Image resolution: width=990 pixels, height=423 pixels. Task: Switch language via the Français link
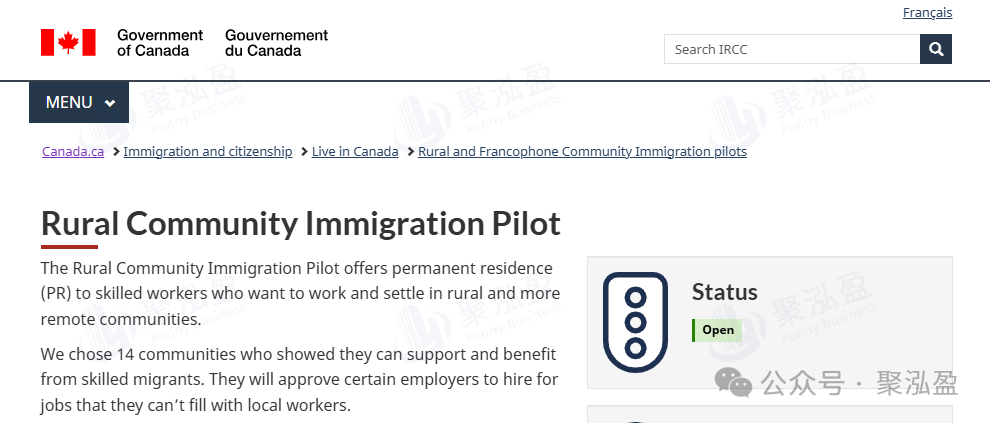927,13
